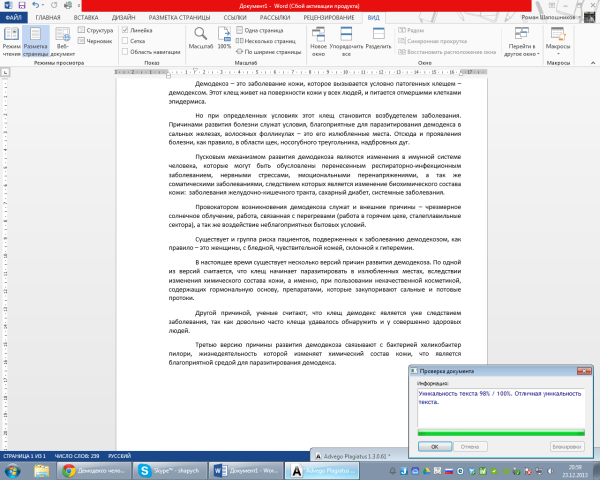Fit to Page Width (По ширине страницы)
The image size is (600, 480).
pyautogui.click(x=269, y=52)
